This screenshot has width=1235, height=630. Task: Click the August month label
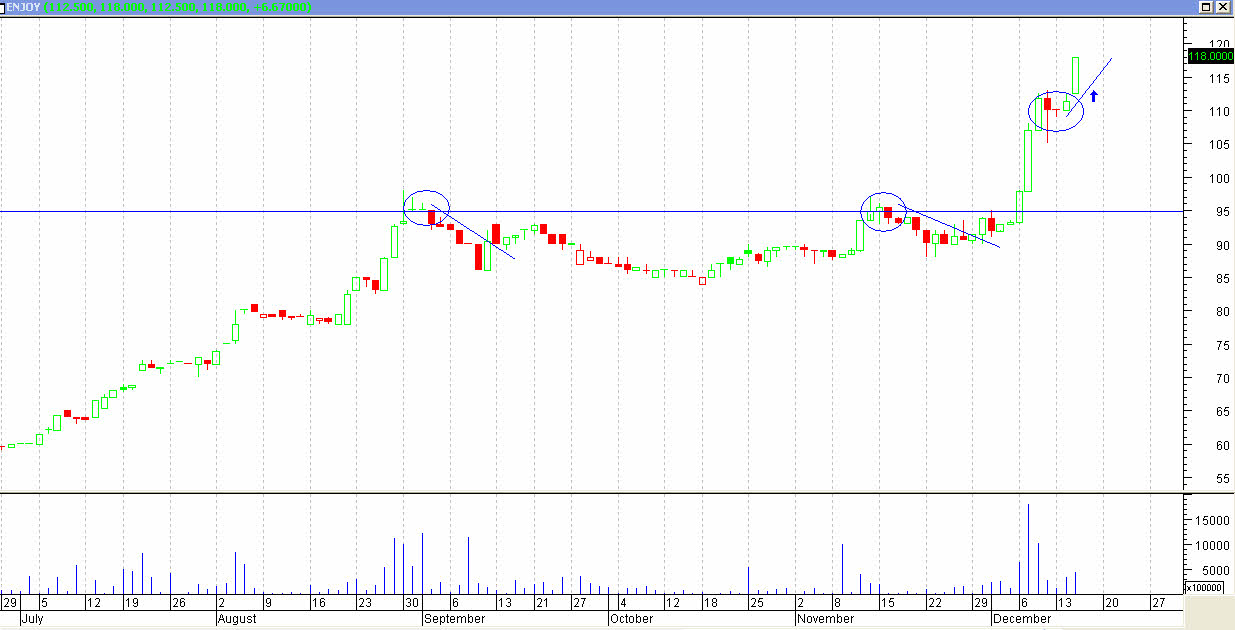pyautogui.click(x=237, y=619)
